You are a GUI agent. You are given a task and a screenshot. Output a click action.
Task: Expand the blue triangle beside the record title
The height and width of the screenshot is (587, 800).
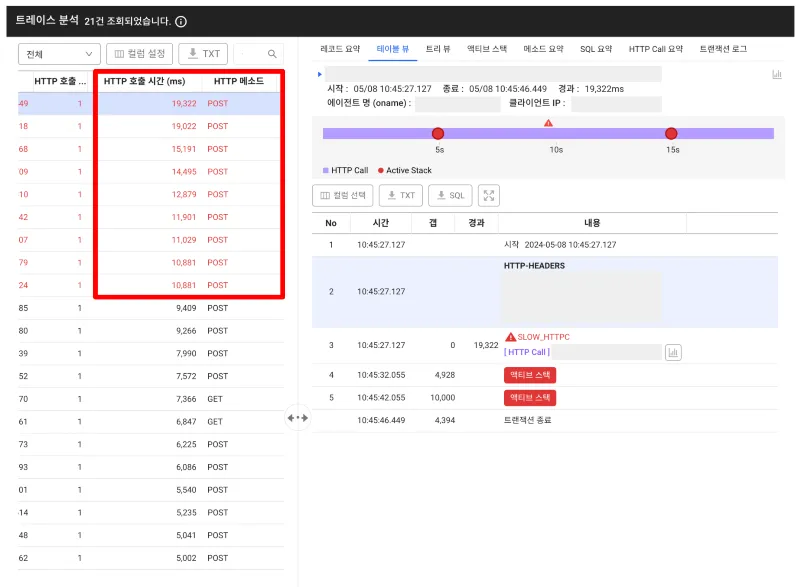pyautogui.click(x=320, y=74)
